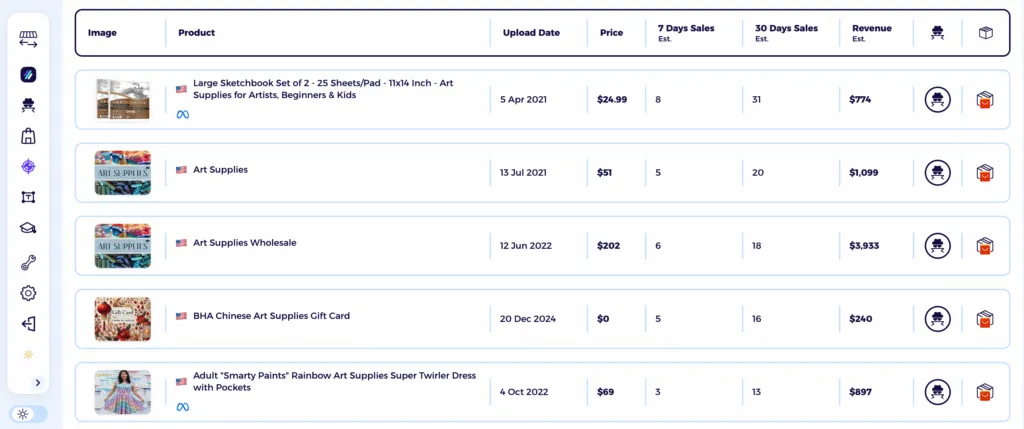The image size is (1024, 429).
Task: Sort by the Price column header
Action: (611, 33)
